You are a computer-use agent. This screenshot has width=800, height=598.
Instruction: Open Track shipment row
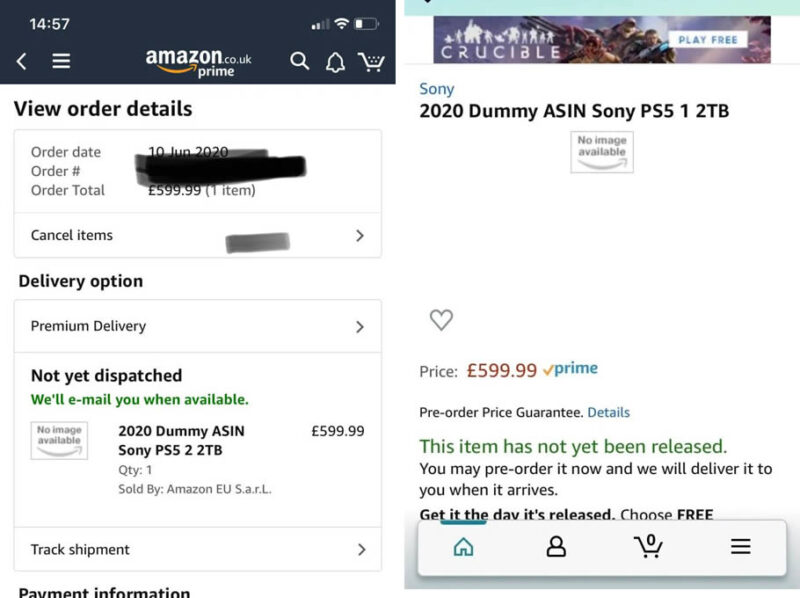[198, 549]
